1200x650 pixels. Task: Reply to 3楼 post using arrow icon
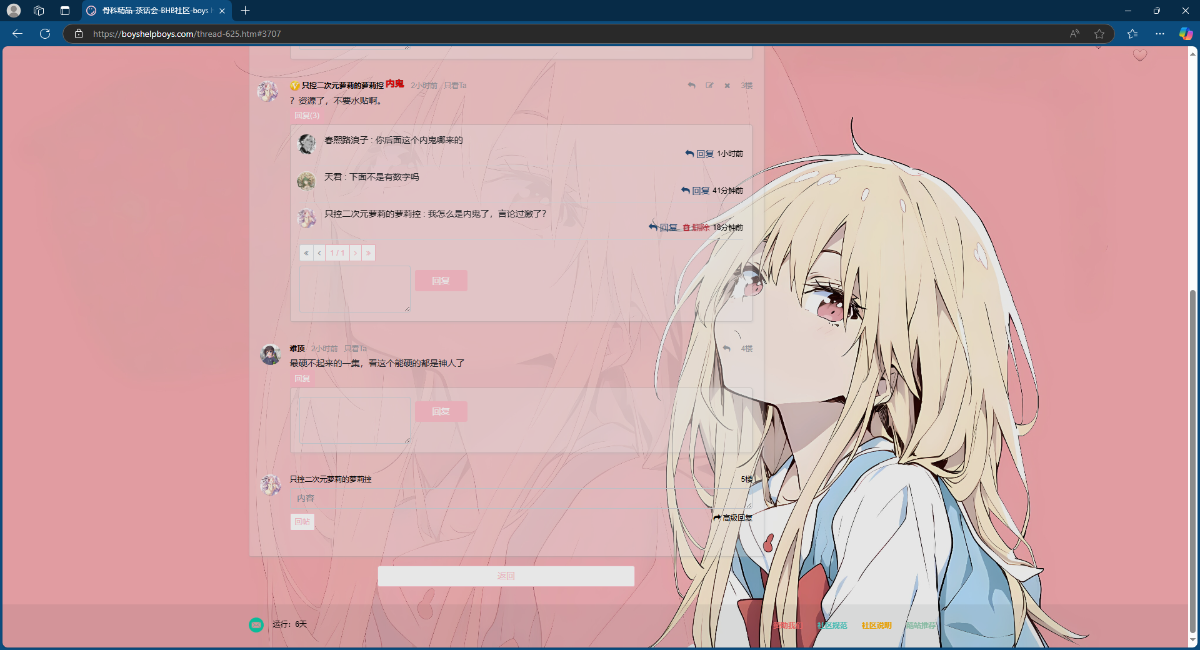click(x=691, y=85)
